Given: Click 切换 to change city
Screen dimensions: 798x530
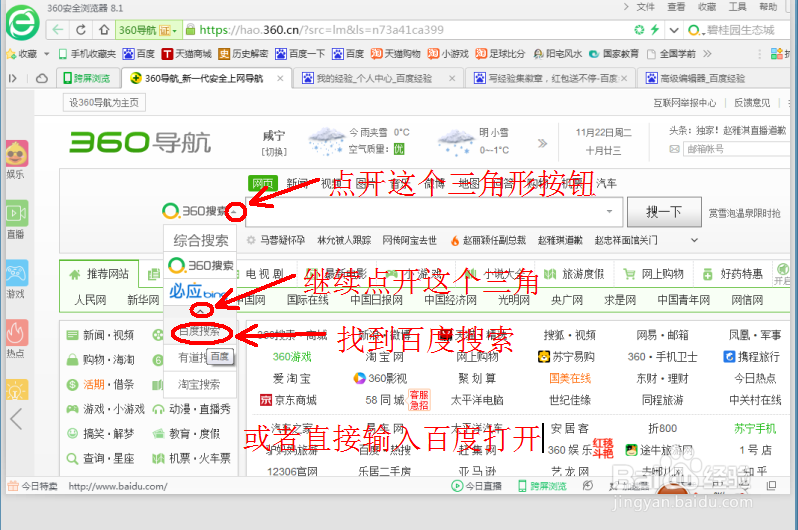Looking at the screenshot, I should click(x=274, y=152).
